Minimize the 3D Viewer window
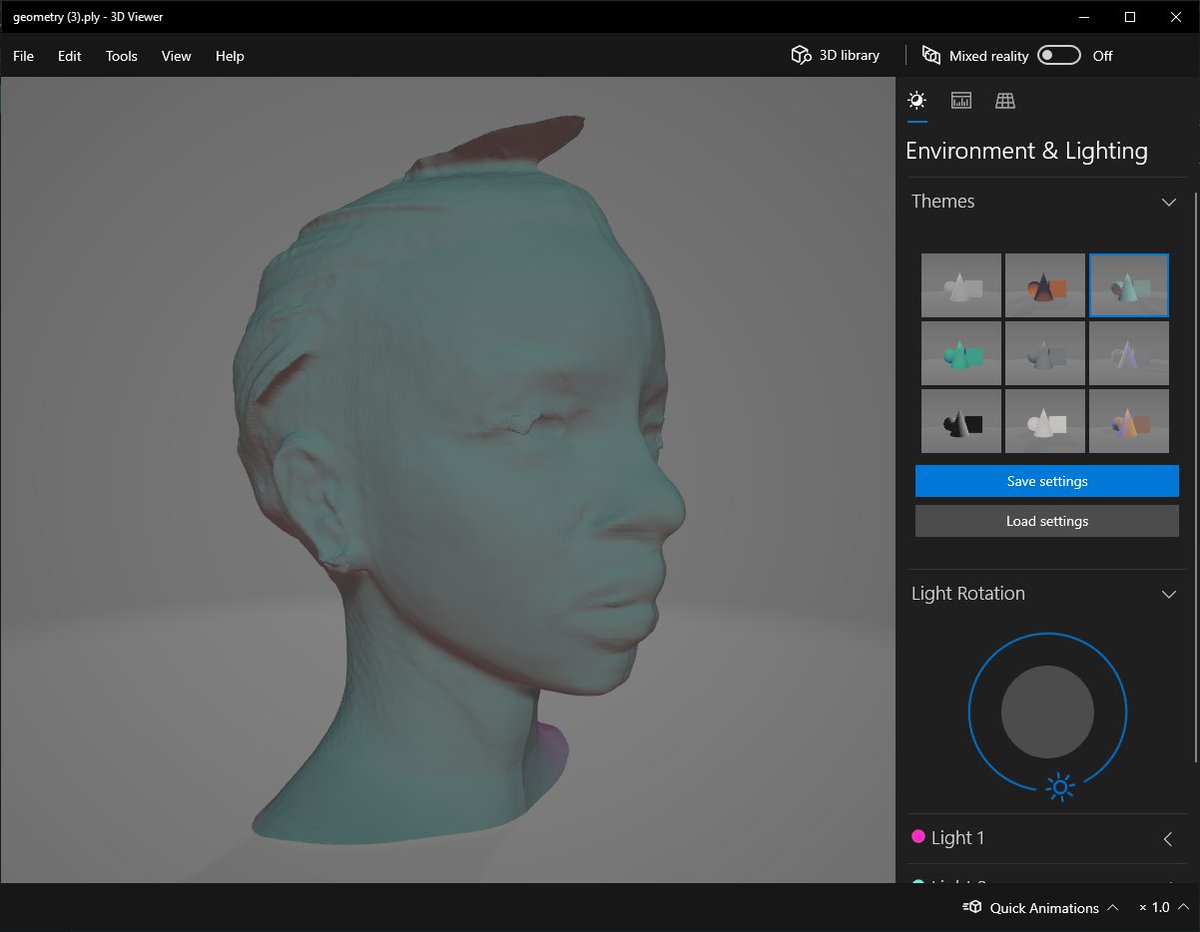This screenshot has height=932, width=1200. 1084,17
